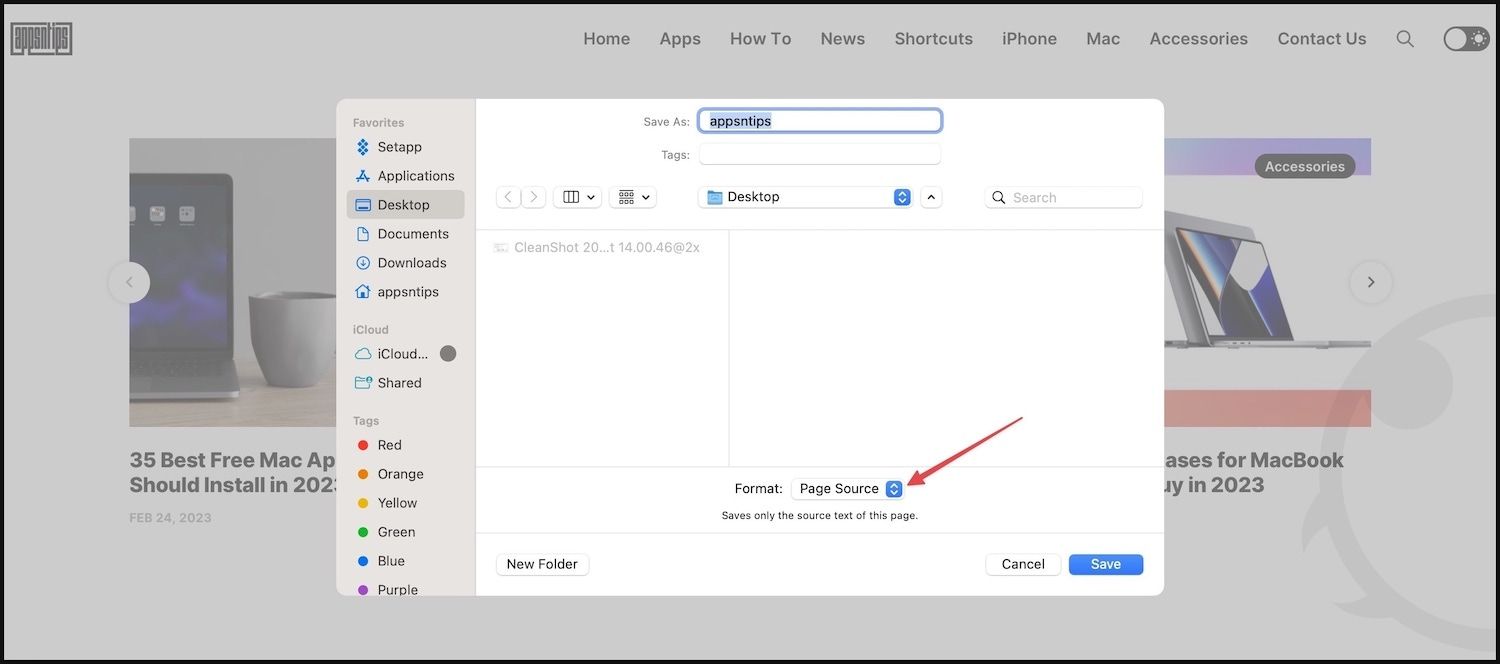Go to the Accessories nav item

coord(1198,39)
